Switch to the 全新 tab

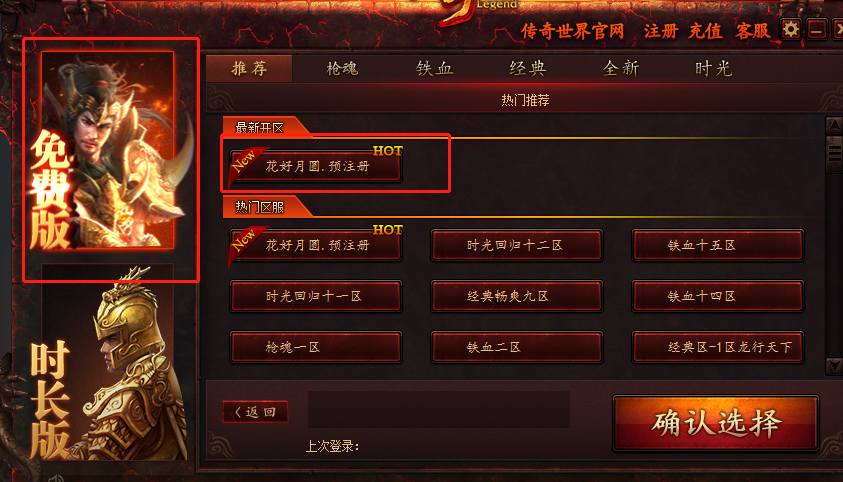pos(620,69)
